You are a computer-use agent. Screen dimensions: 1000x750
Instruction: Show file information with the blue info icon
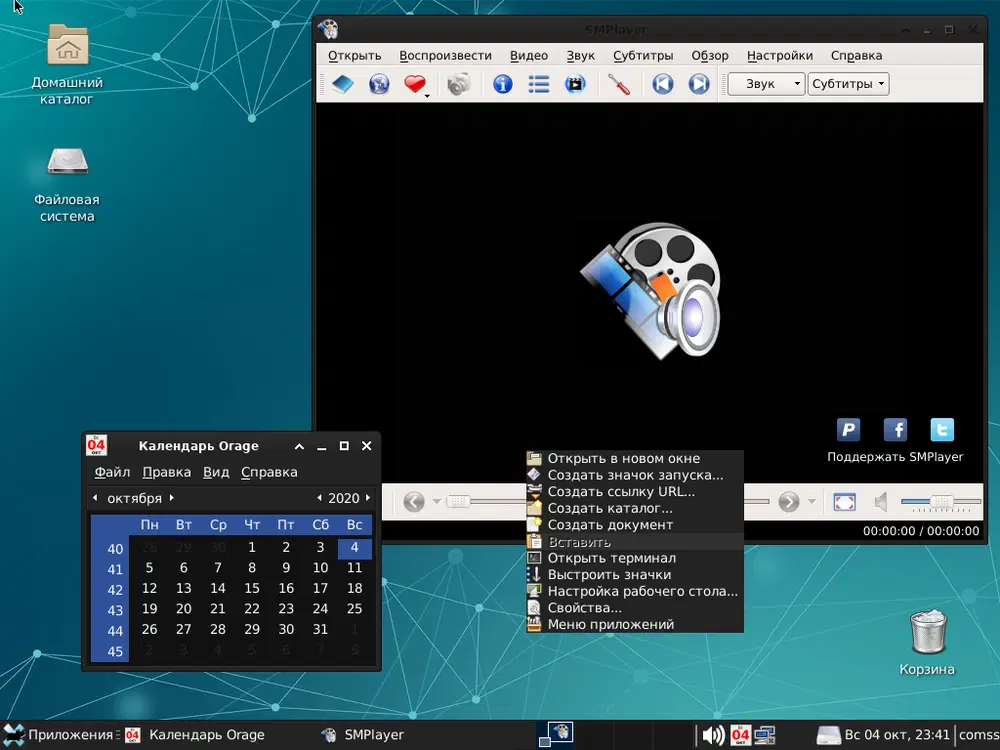coord(502,85)
